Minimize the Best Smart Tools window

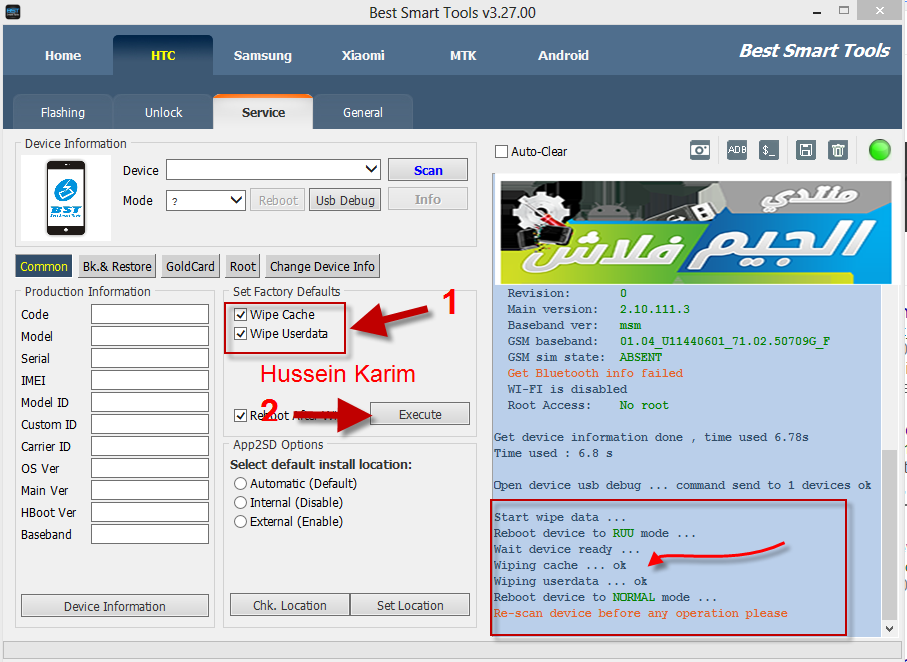click(817, 12)
